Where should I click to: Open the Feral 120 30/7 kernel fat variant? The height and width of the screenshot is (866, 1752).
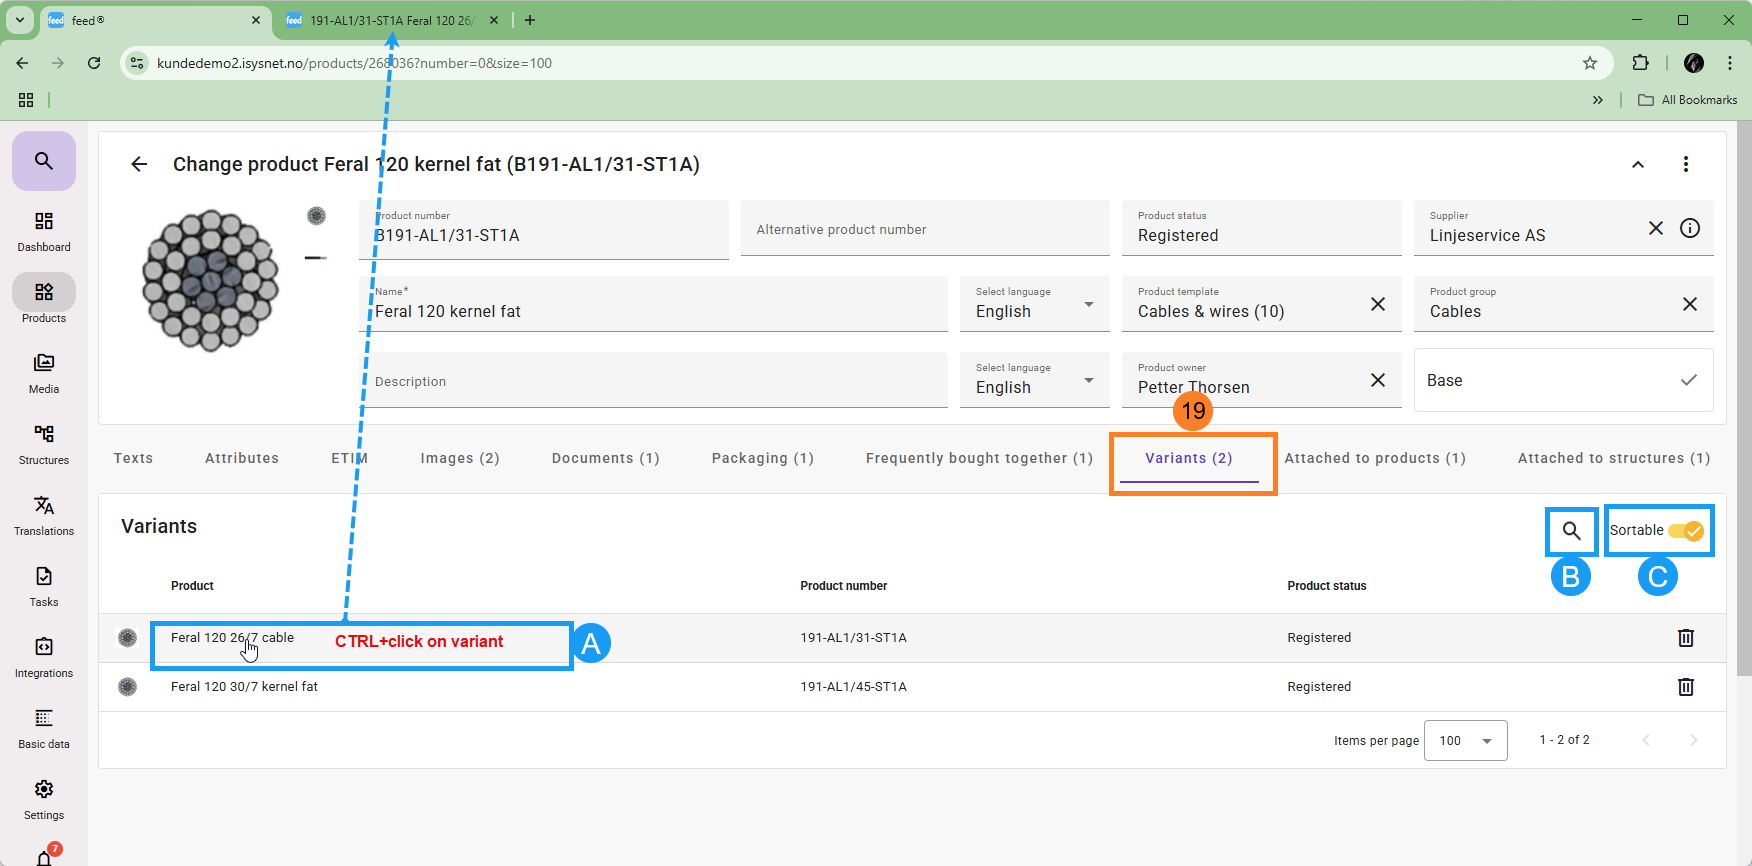pyautogui.click(x=244, y=687)
